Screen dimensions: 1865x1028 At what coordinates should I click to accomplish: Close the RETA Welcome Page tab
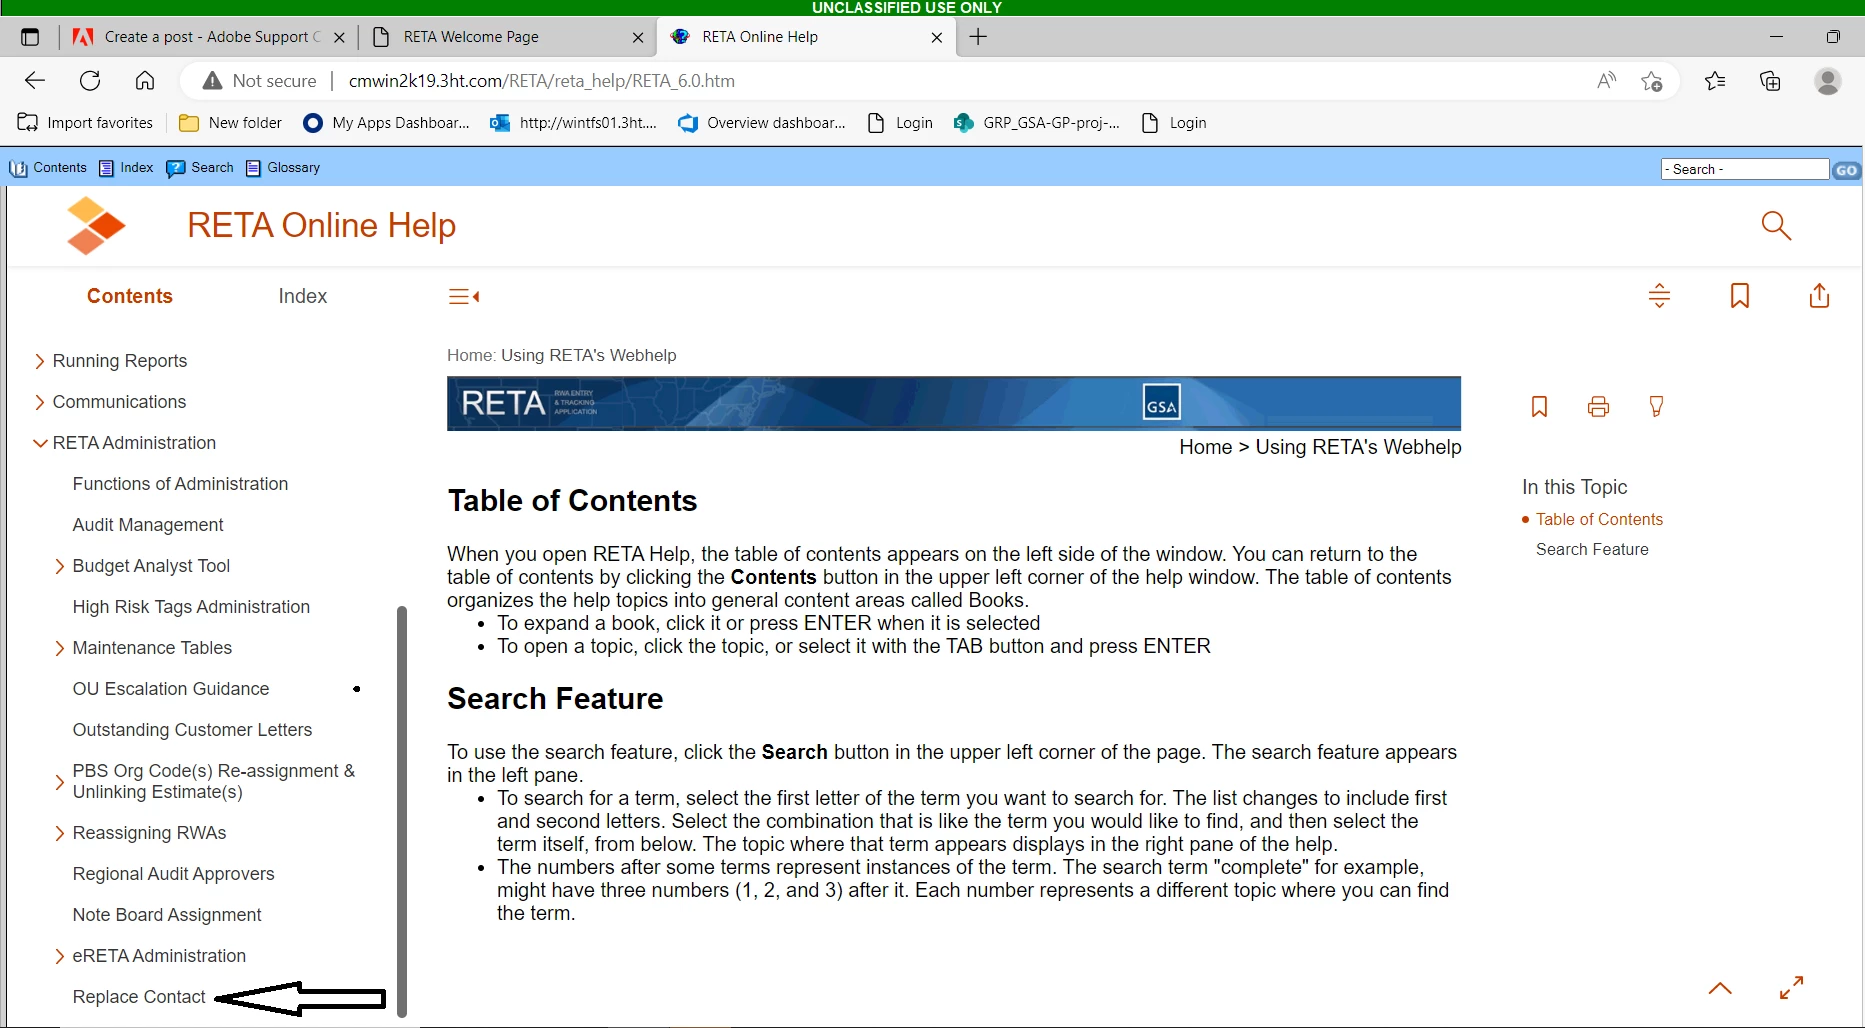638,37
